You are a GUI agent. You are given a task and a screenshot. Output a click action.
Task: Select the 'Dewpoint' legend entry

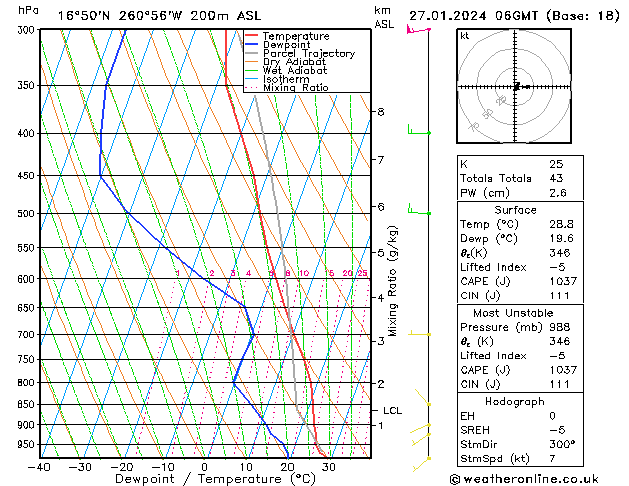coord(286,45)
